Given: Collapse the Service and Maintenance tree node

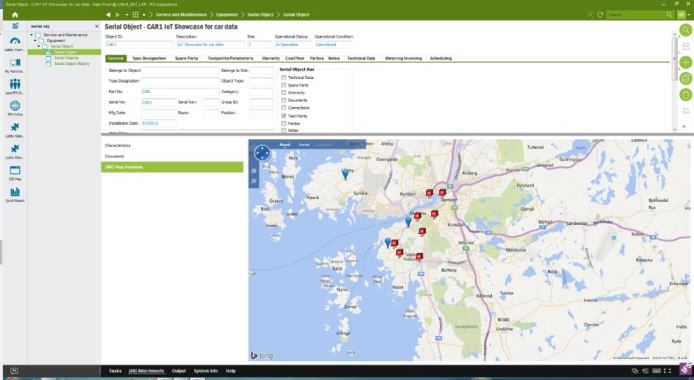Looking at the screenshot, I should point(32,35).
